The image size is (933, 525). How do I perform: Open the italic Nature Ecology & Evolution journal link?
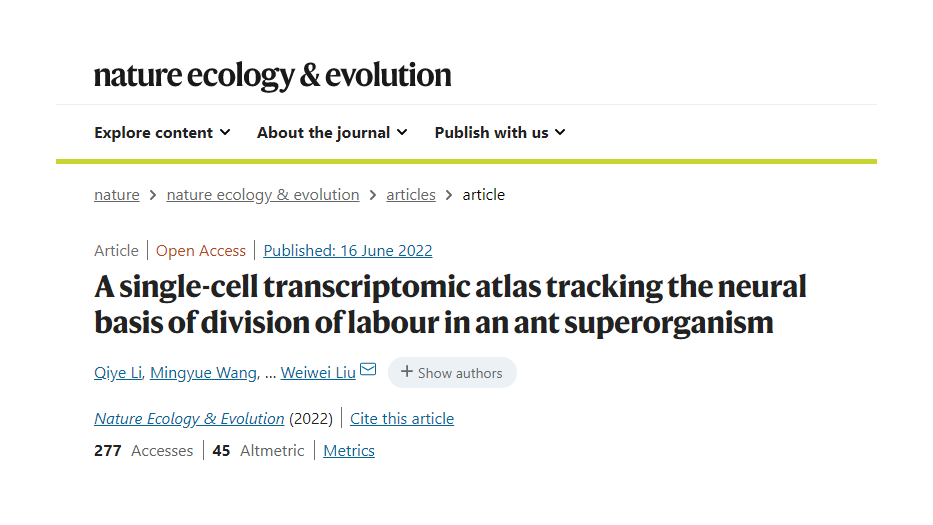[189, 419]
